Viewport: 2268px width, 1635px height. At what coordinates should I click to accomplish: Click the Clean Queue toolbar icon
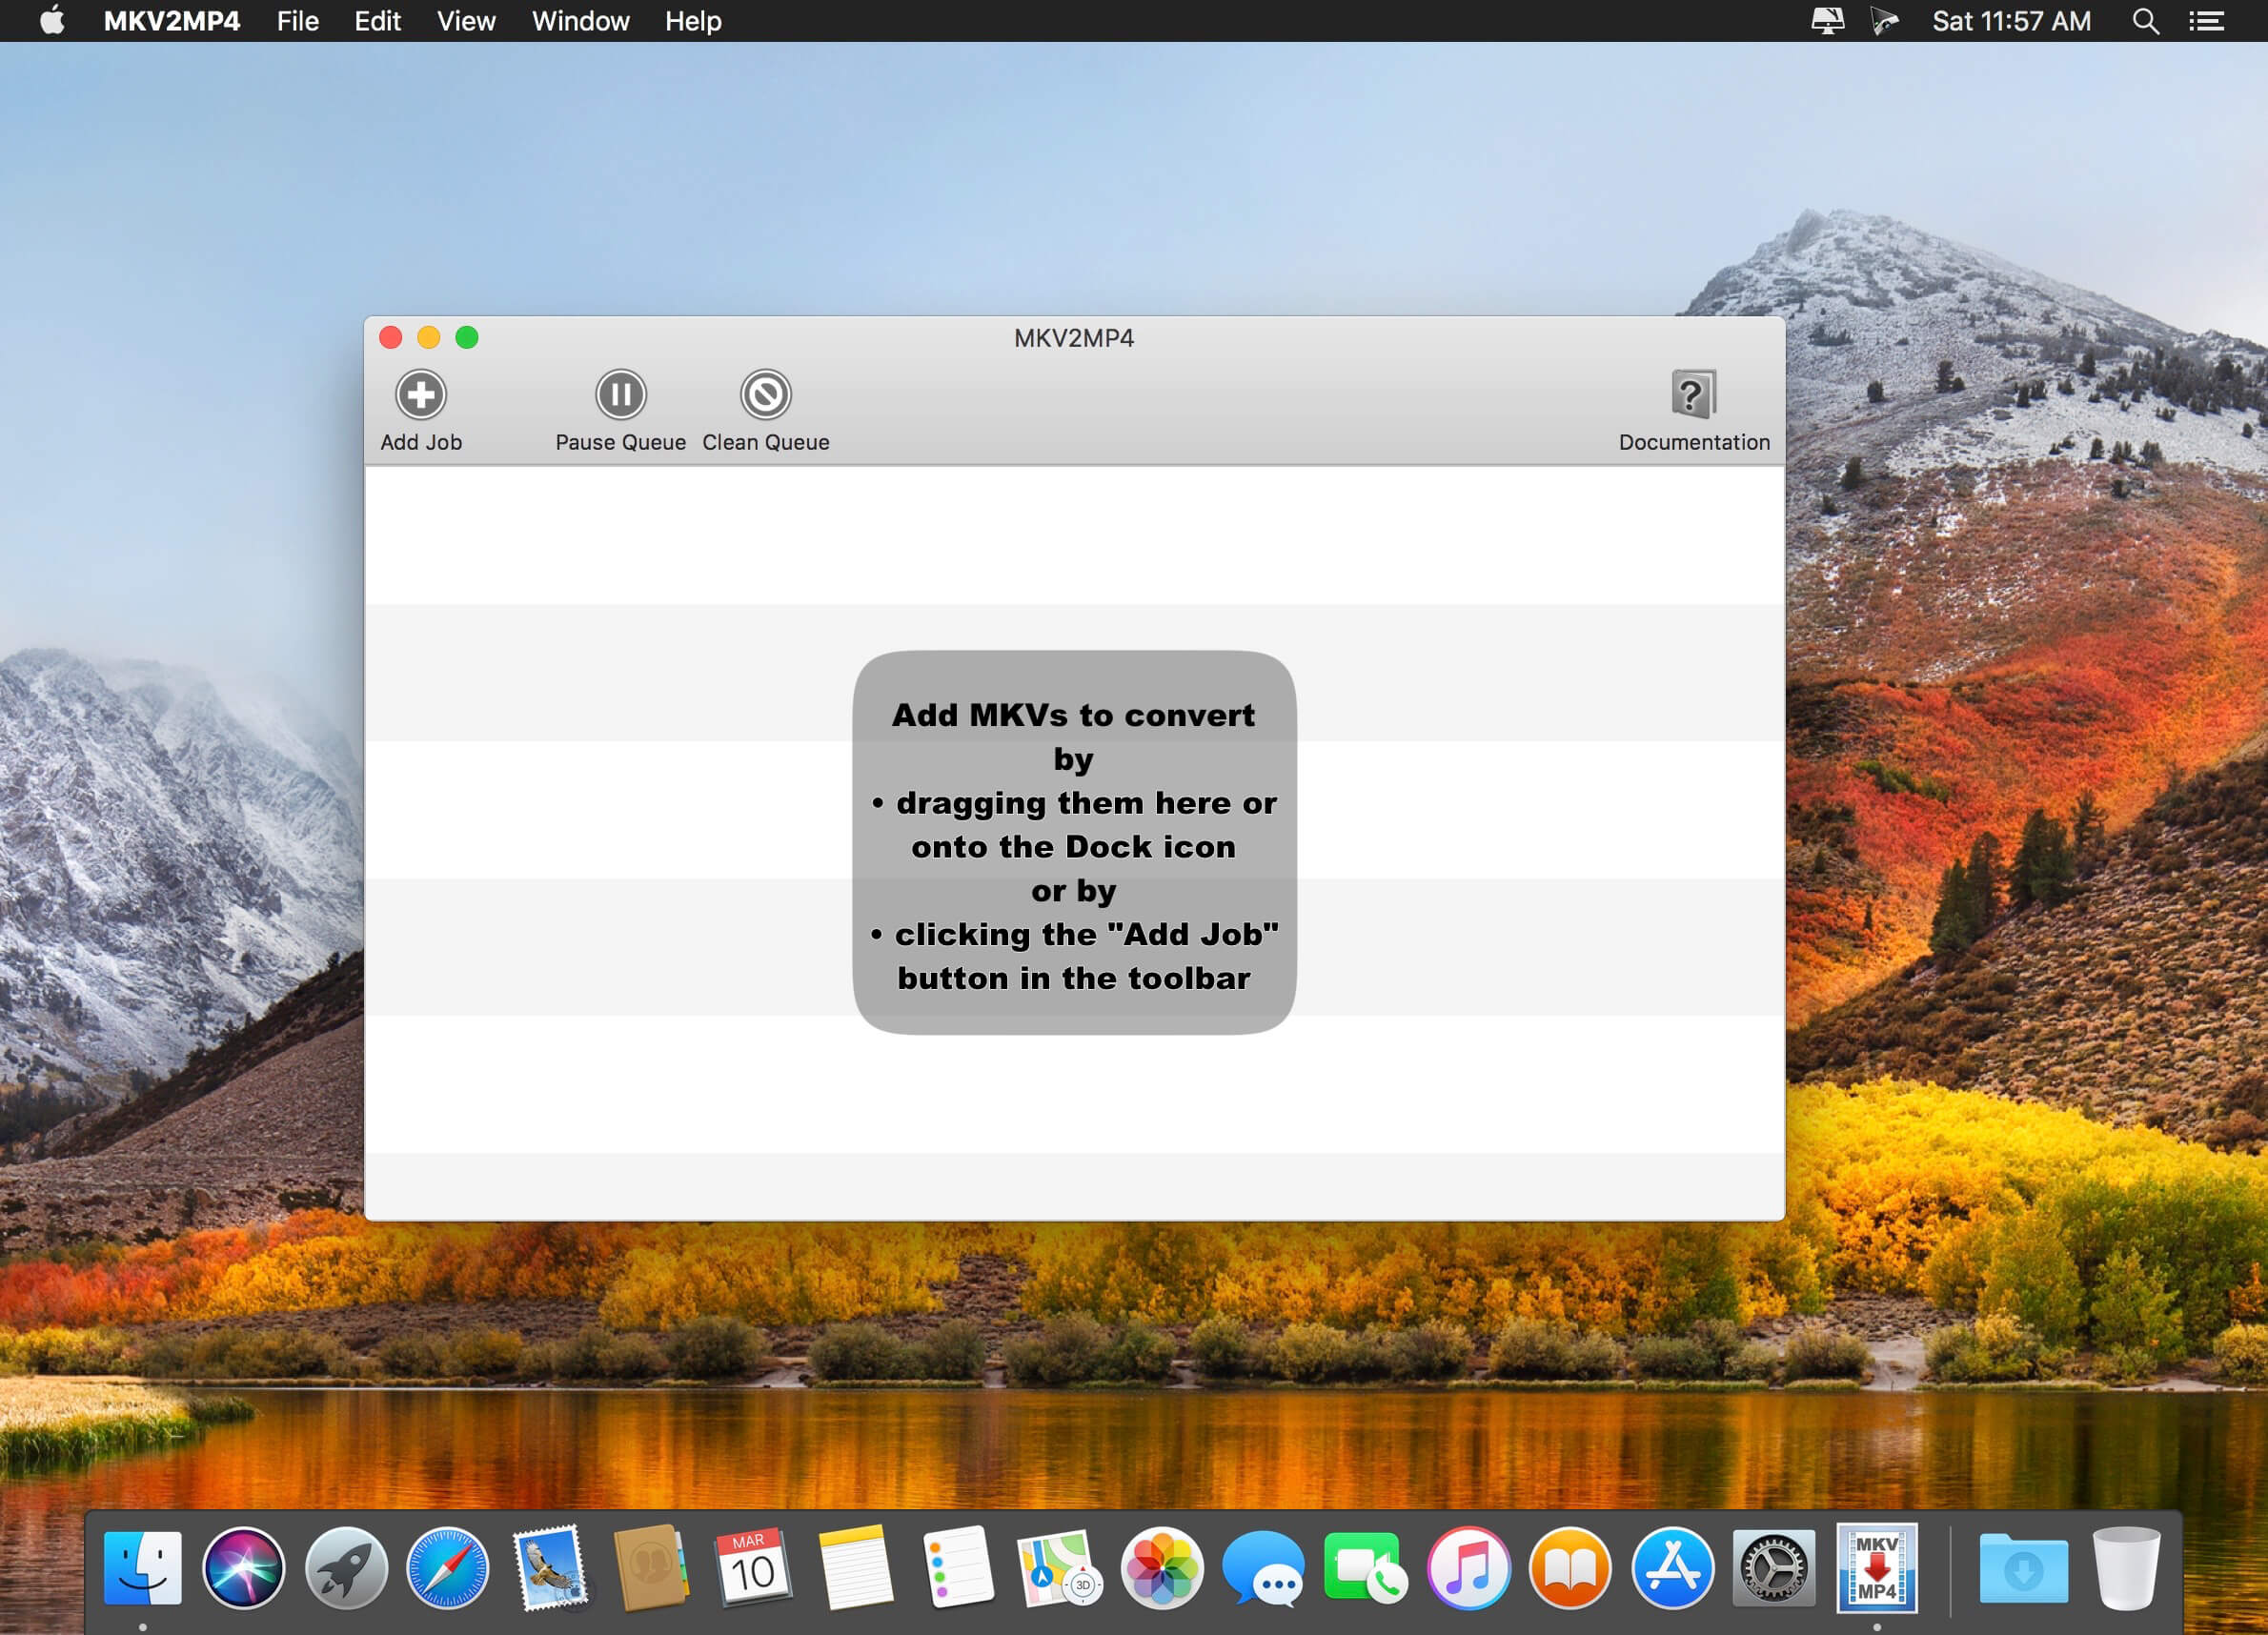[765, 395]
